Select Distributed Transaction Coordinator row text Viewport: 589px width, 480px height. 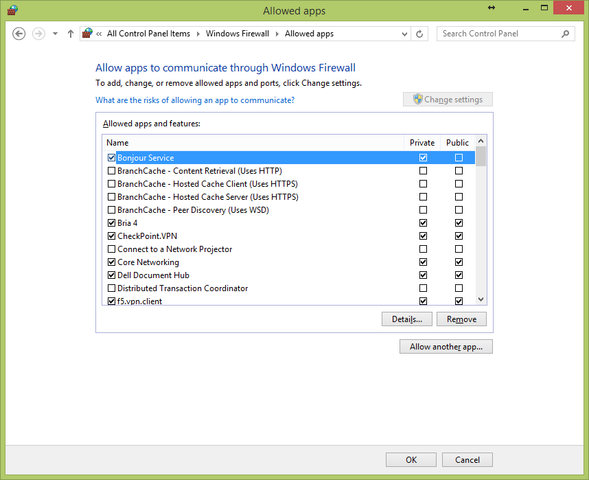pyautogui.click(x=183, y=288)
